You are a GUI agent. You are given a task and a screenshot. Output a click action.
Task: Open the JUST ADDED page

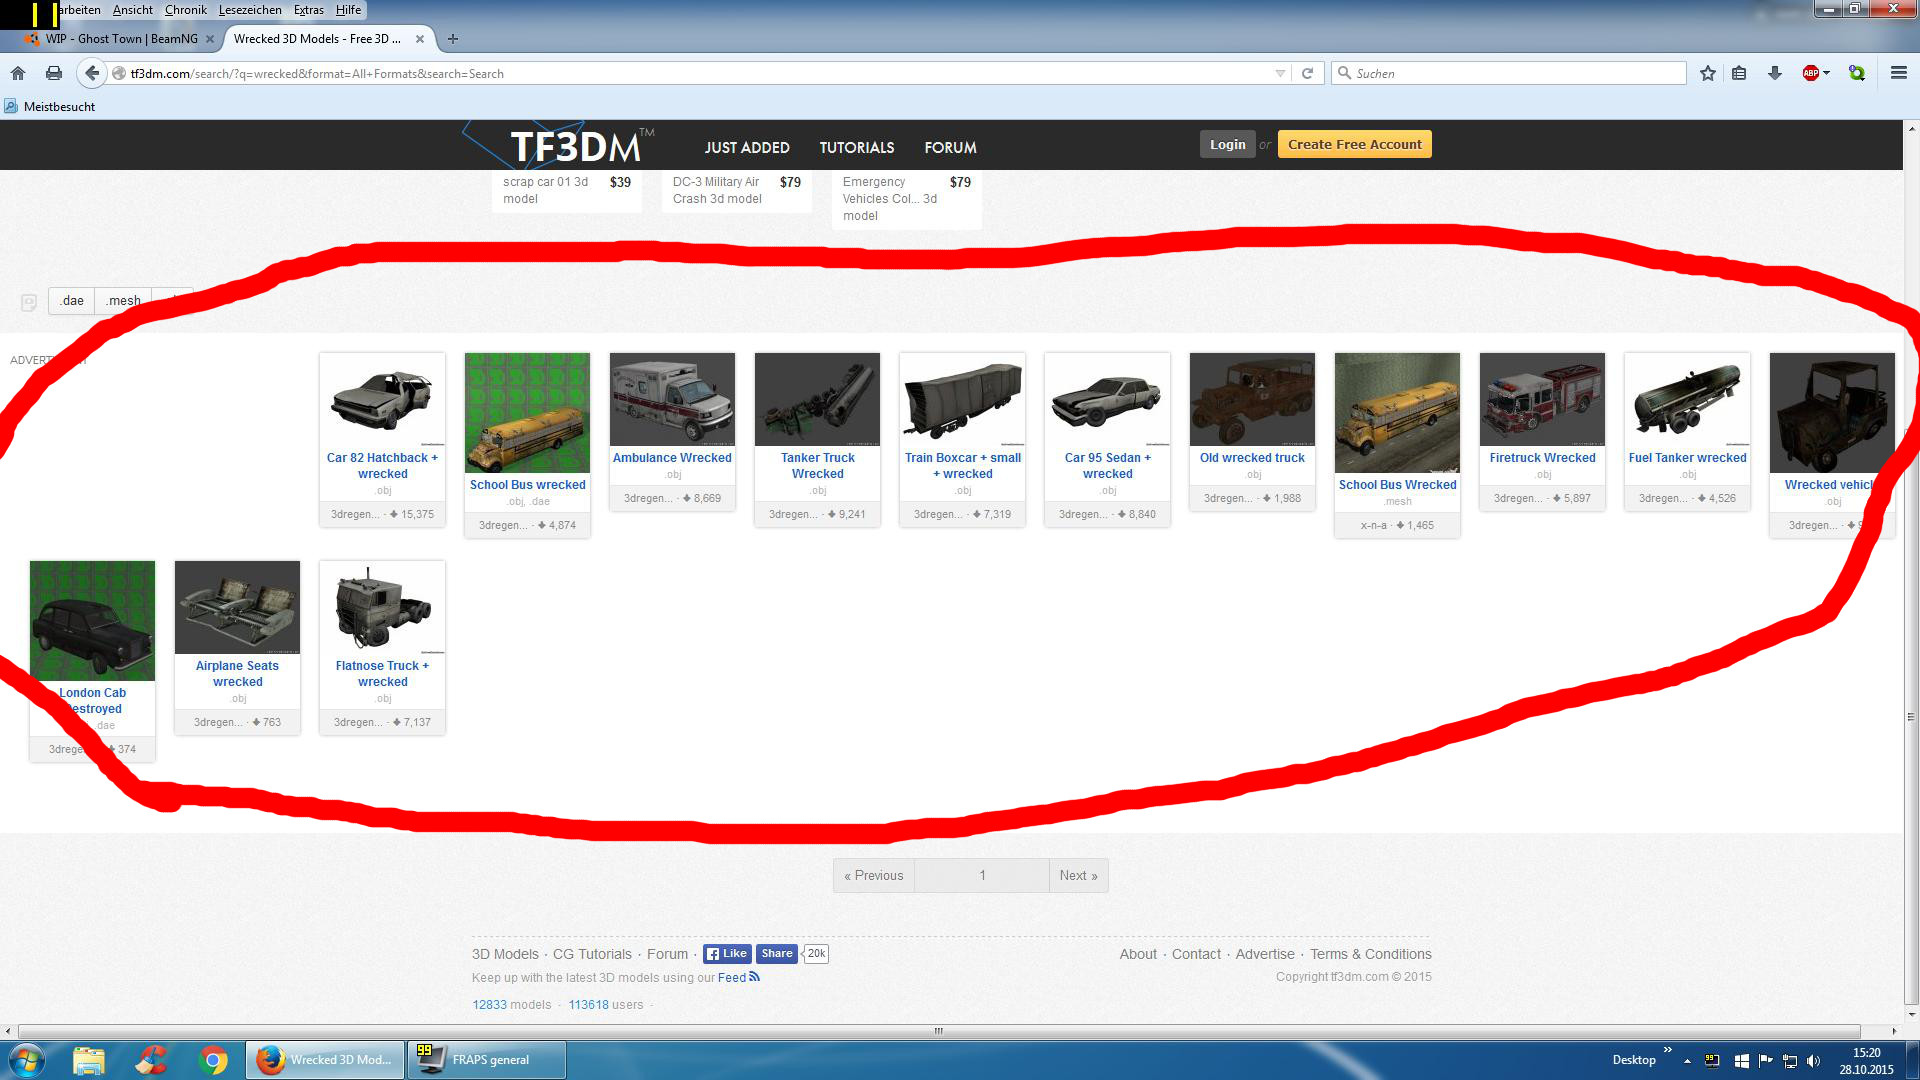(x=747, y=147)
